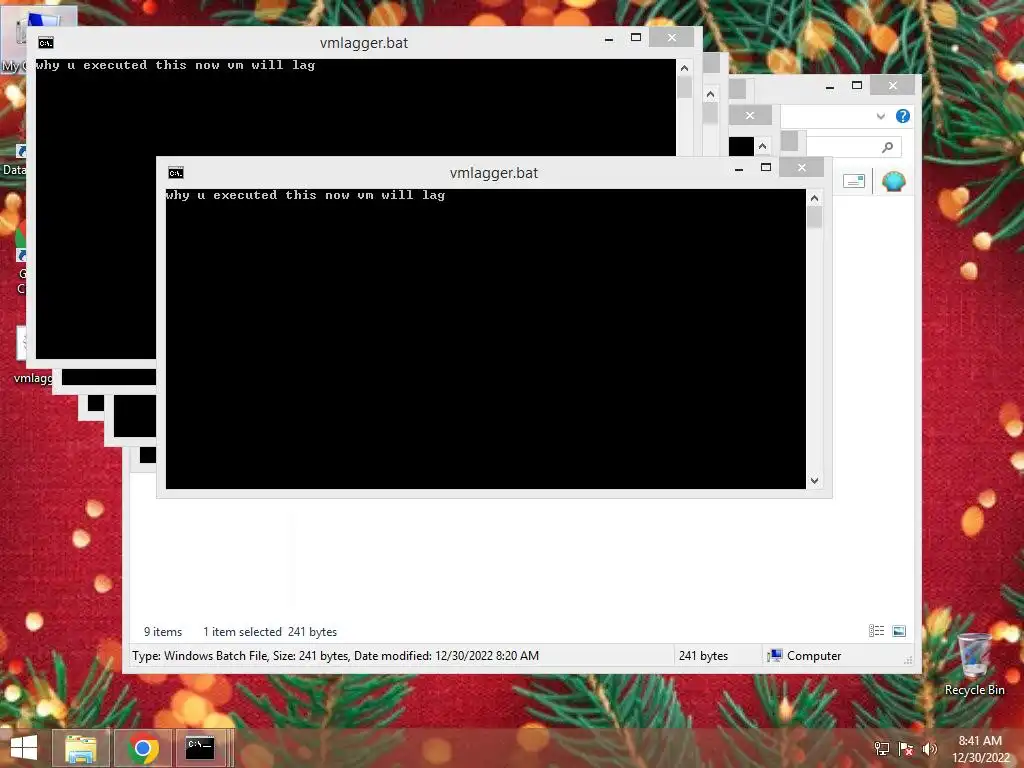The width and height of the screenshot is (1024, 768).
Task: Launch Google Chrome from the taskbar
Action: click(x=143, y=748)
